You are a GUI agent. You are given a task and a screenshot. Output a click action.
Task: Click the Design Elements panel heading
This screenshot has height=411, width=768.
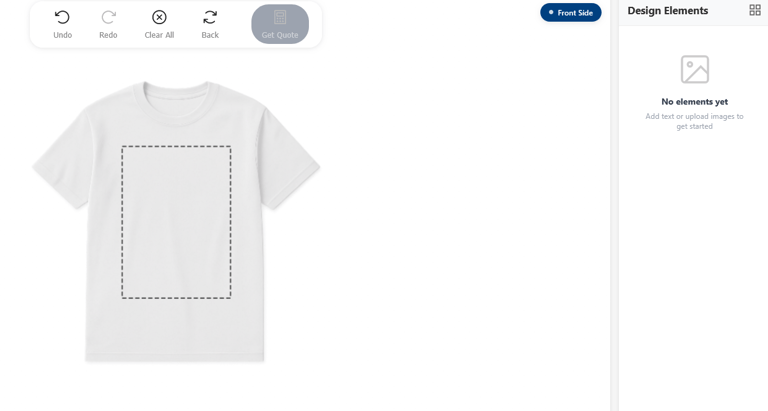(x=668, y=11)
